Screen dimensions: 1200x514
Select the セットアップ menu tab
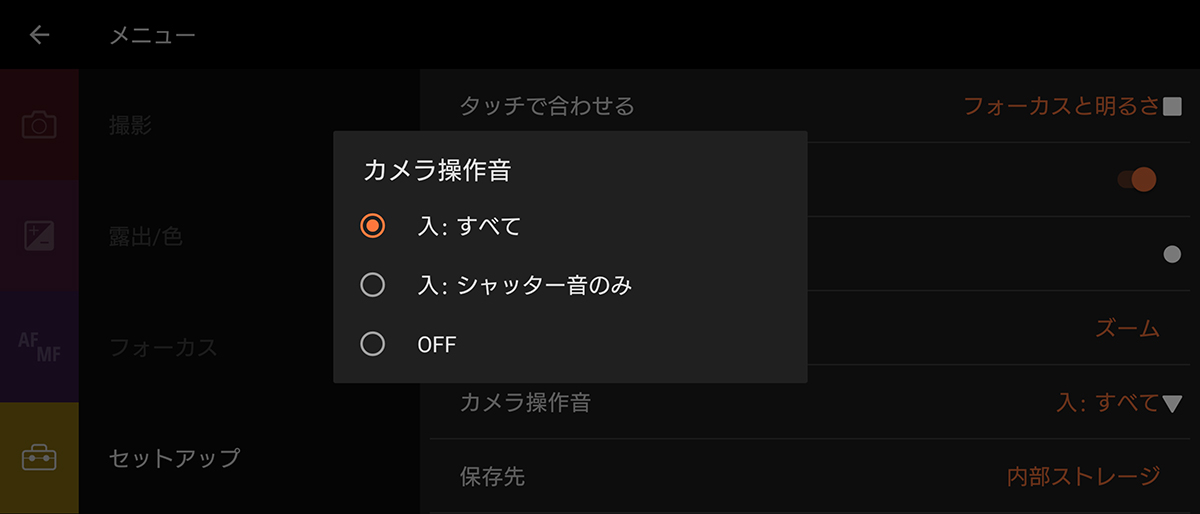point(174,458)
